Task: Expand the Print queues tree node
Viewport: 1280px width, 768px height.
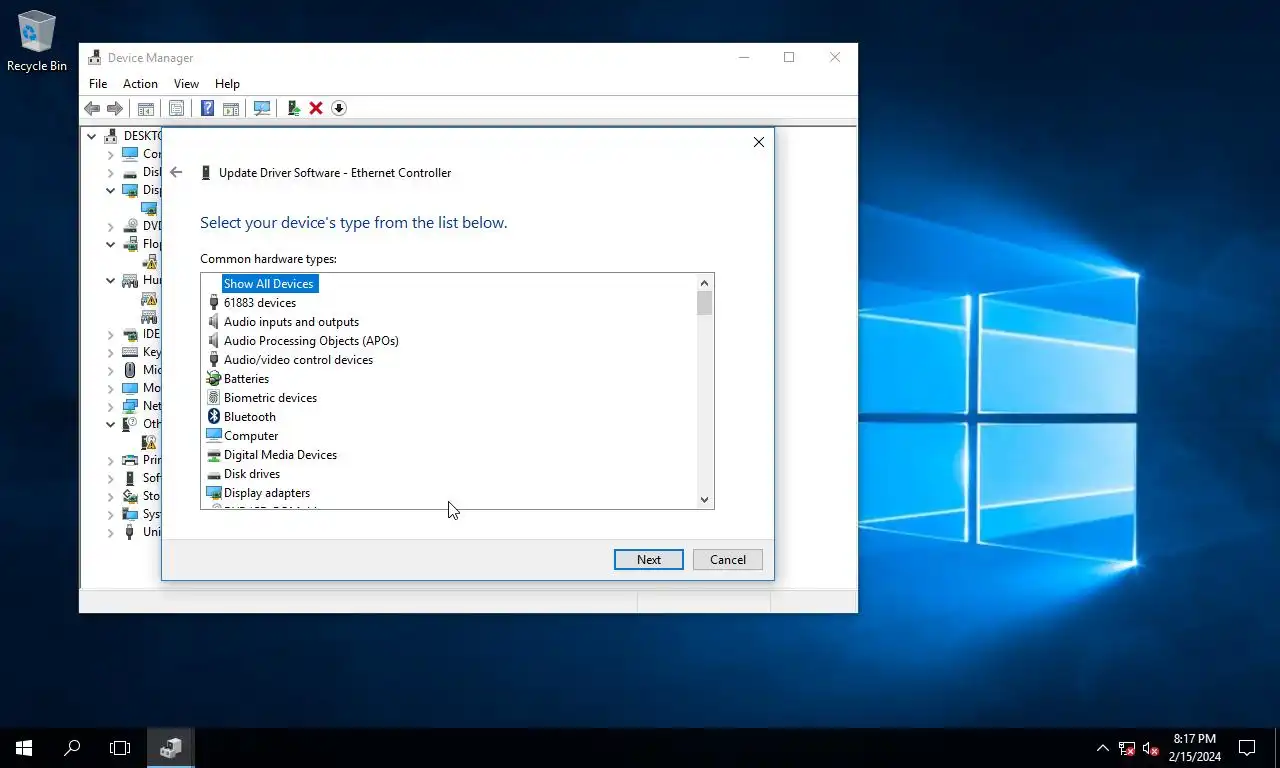Action: (111, 460)
